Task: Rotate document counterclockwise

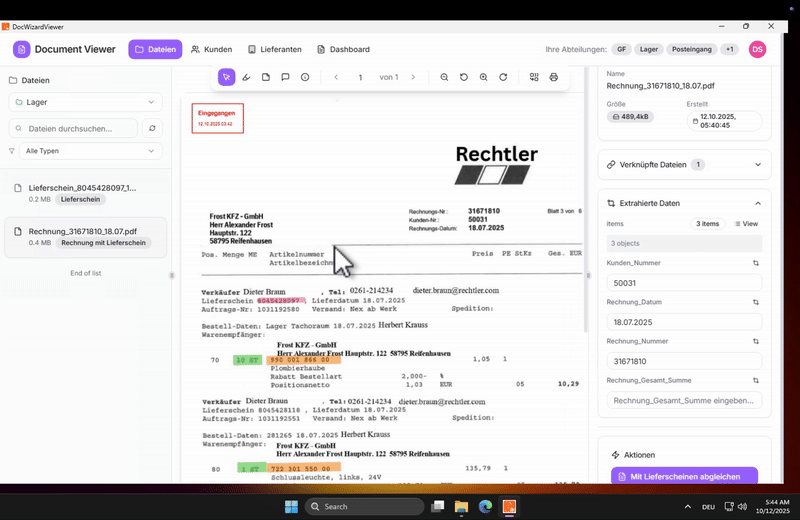Action: click(x=464, y=77)
